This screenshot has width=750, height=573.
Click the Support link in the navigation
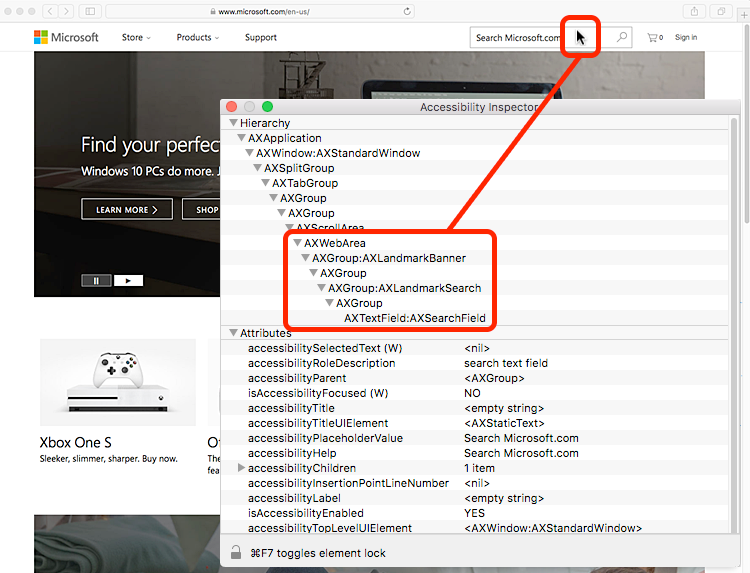tap(261, 38)
